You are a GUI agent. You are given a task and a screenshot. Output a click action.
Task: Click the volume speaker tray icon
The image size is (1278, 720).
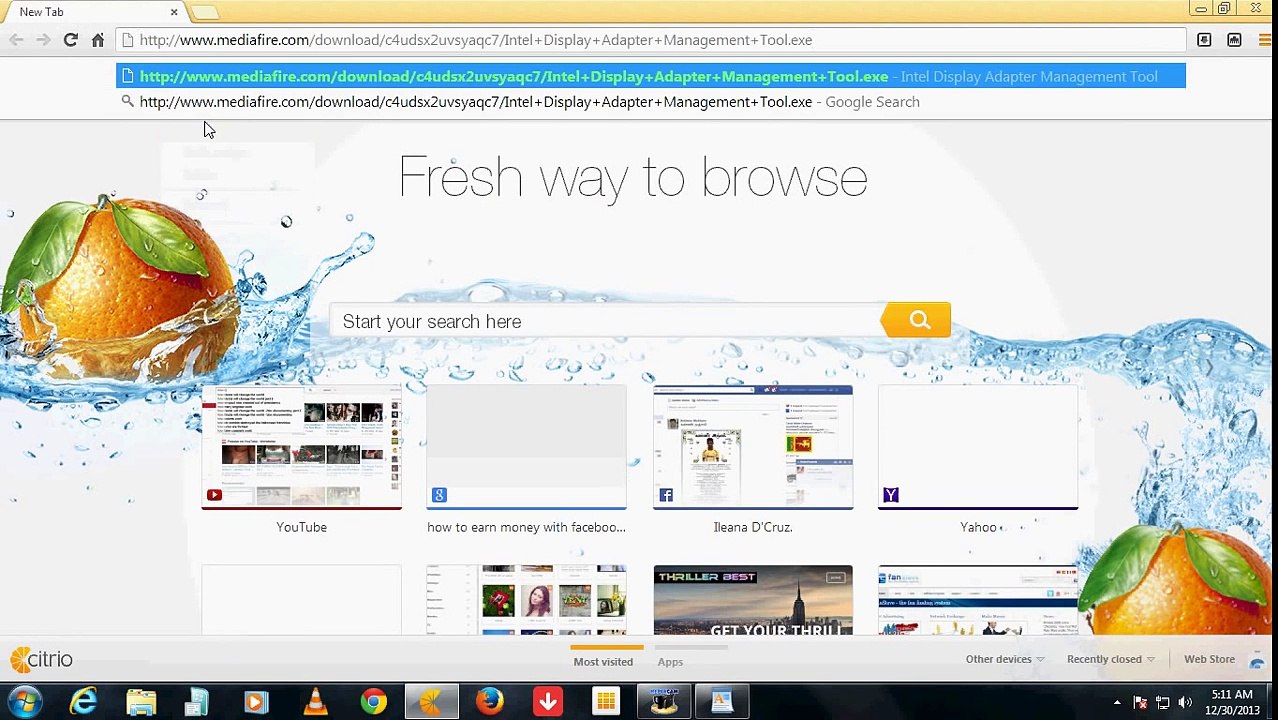1185,703
